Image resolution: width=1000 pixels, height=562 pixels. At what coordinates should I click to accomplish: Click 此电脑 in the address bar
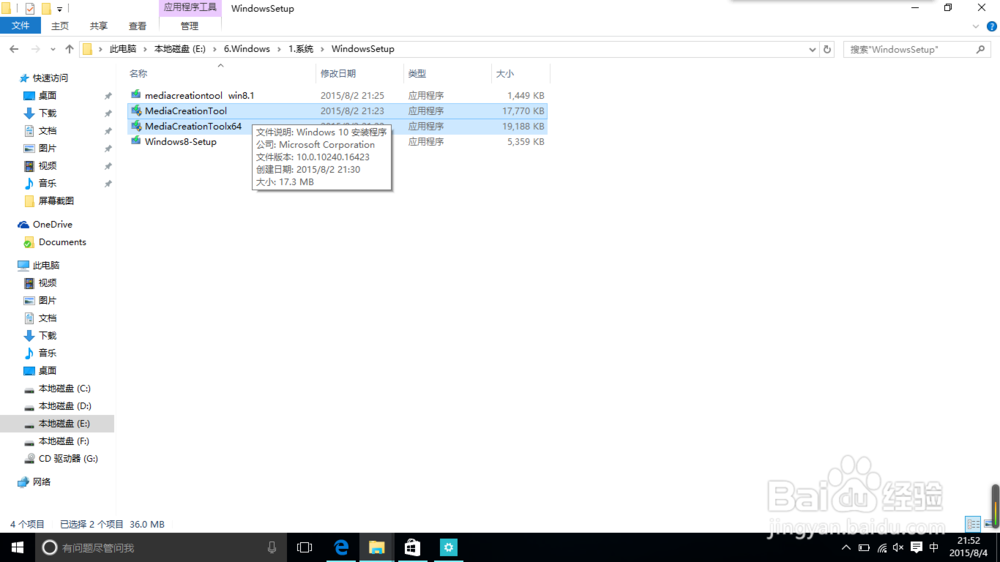tap(122, 49)
